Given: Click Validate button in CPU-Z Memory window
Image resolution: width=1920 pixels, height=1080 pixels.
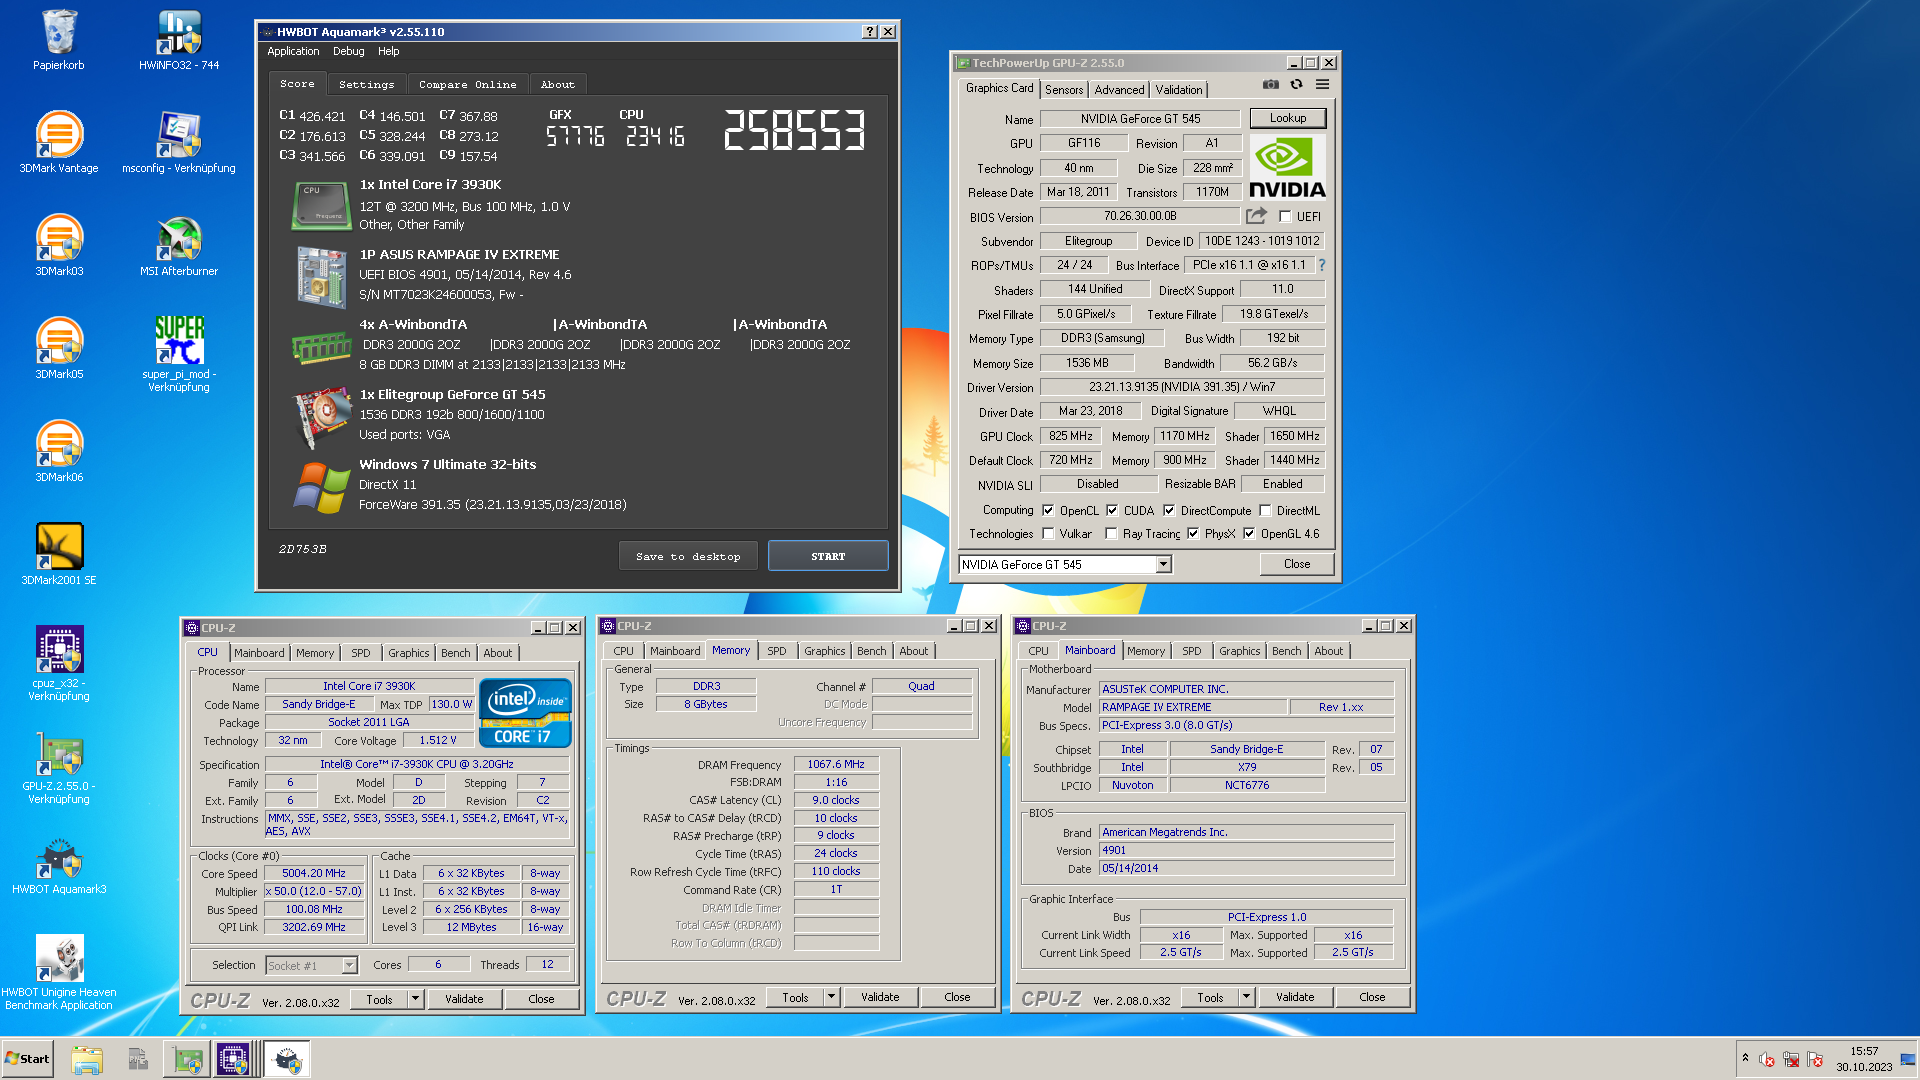Looking at the screenshot, I should [880, 997].
